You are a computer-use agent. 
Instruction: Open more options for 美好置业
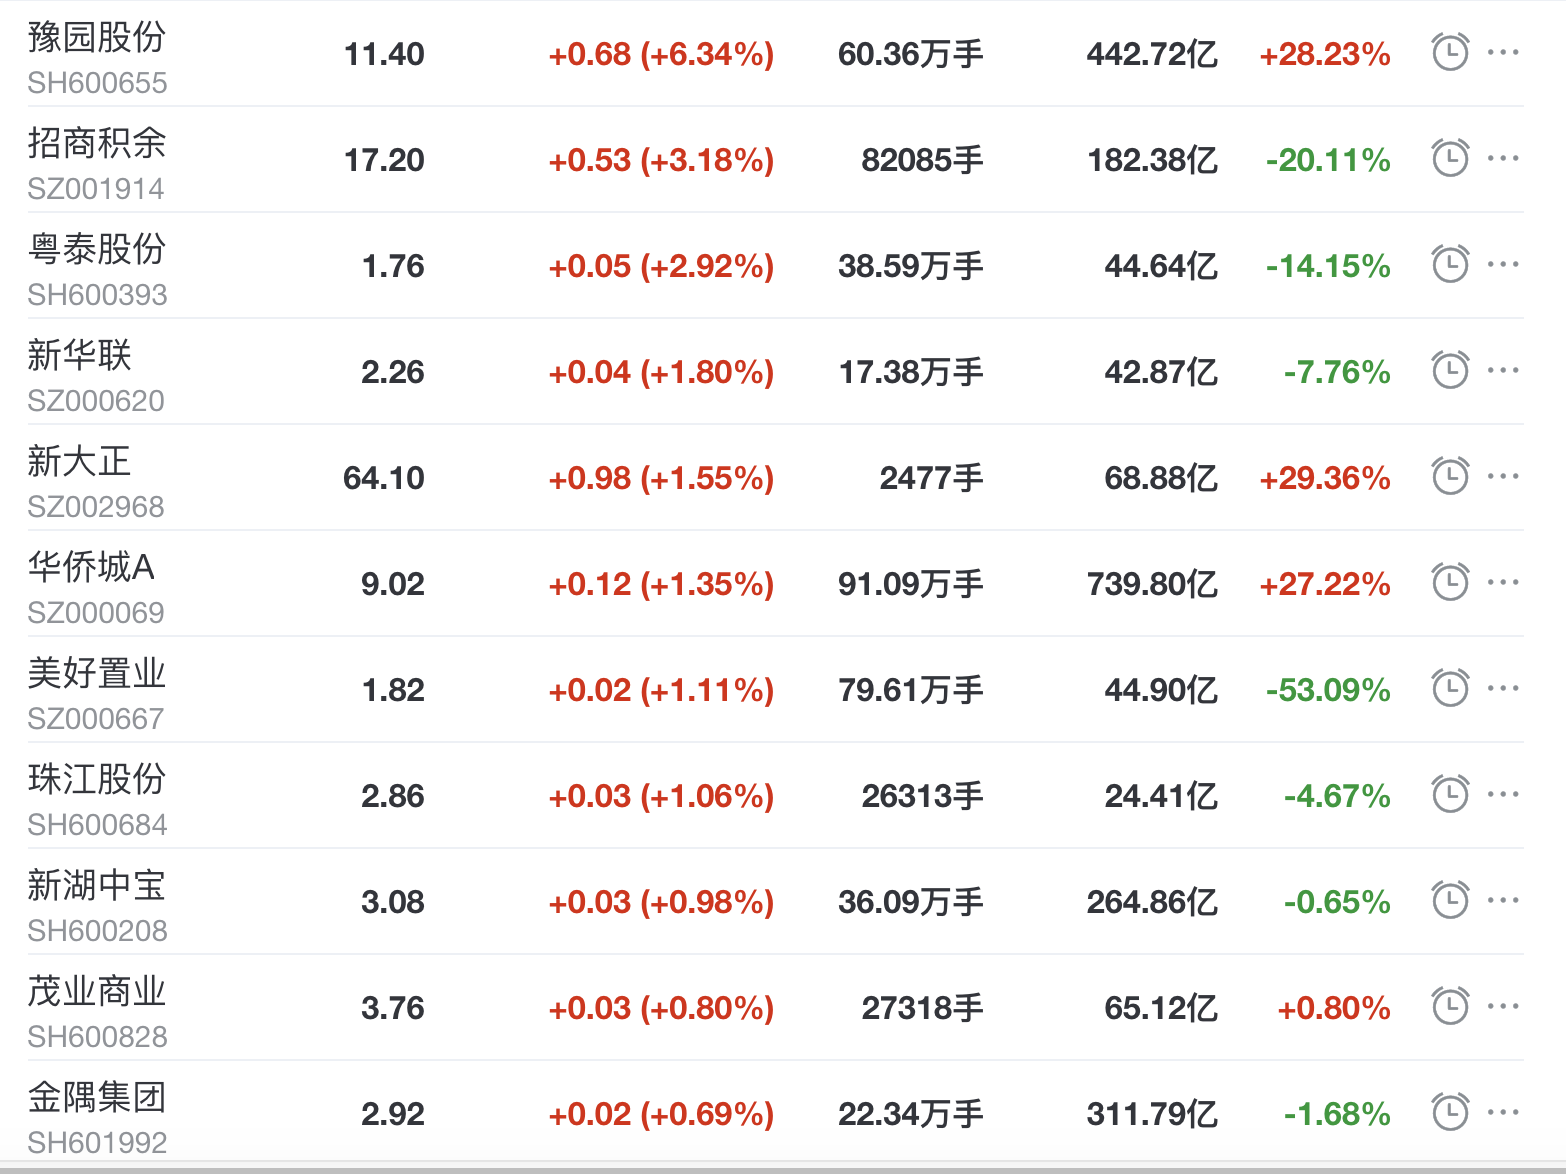[x=1503, y=688]
